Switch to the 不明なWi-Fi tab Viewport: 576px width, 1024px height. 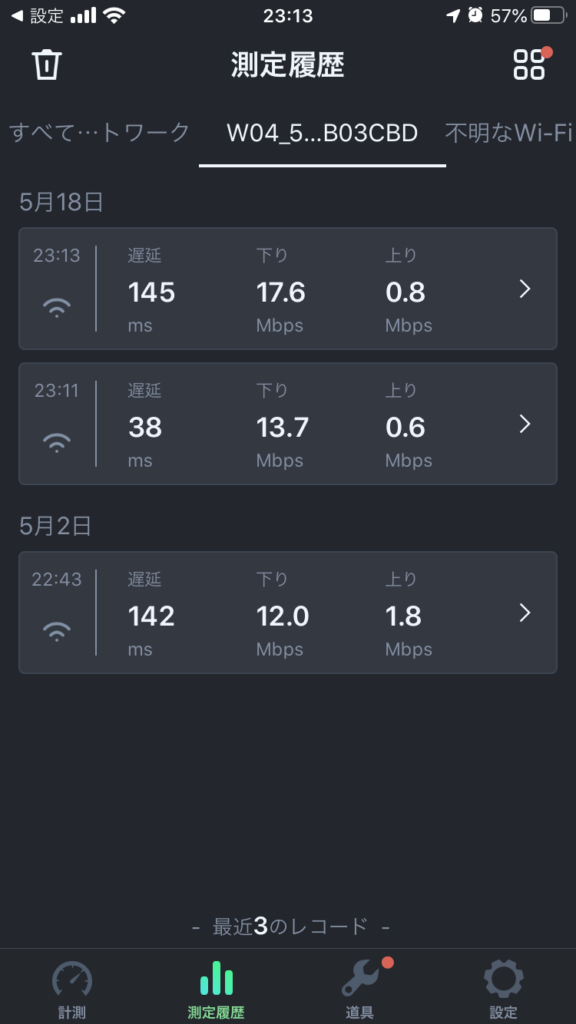(509, 133)
